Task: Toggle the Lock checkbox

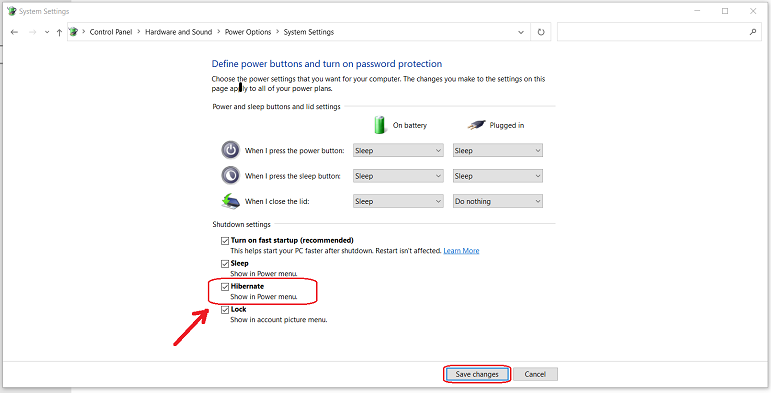Action: coord(225,310)
